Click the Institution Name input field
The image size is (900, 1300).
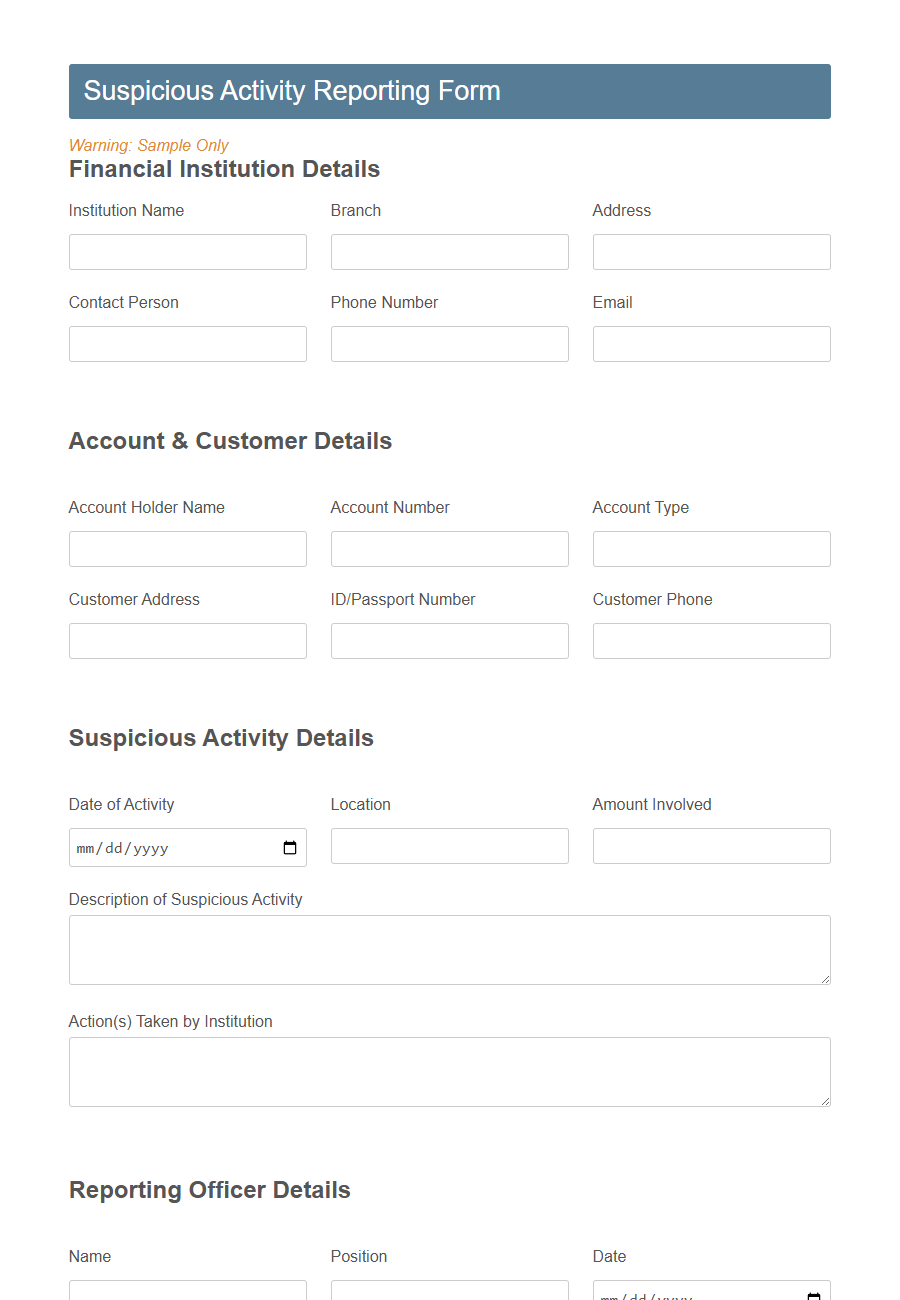187,251
